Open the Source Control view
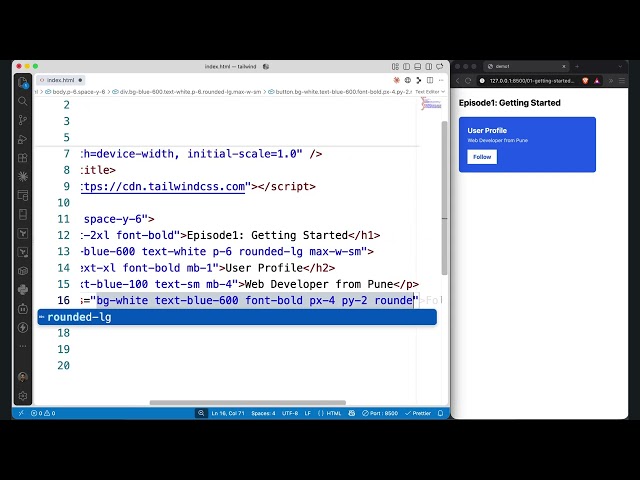 click(23, 120)
